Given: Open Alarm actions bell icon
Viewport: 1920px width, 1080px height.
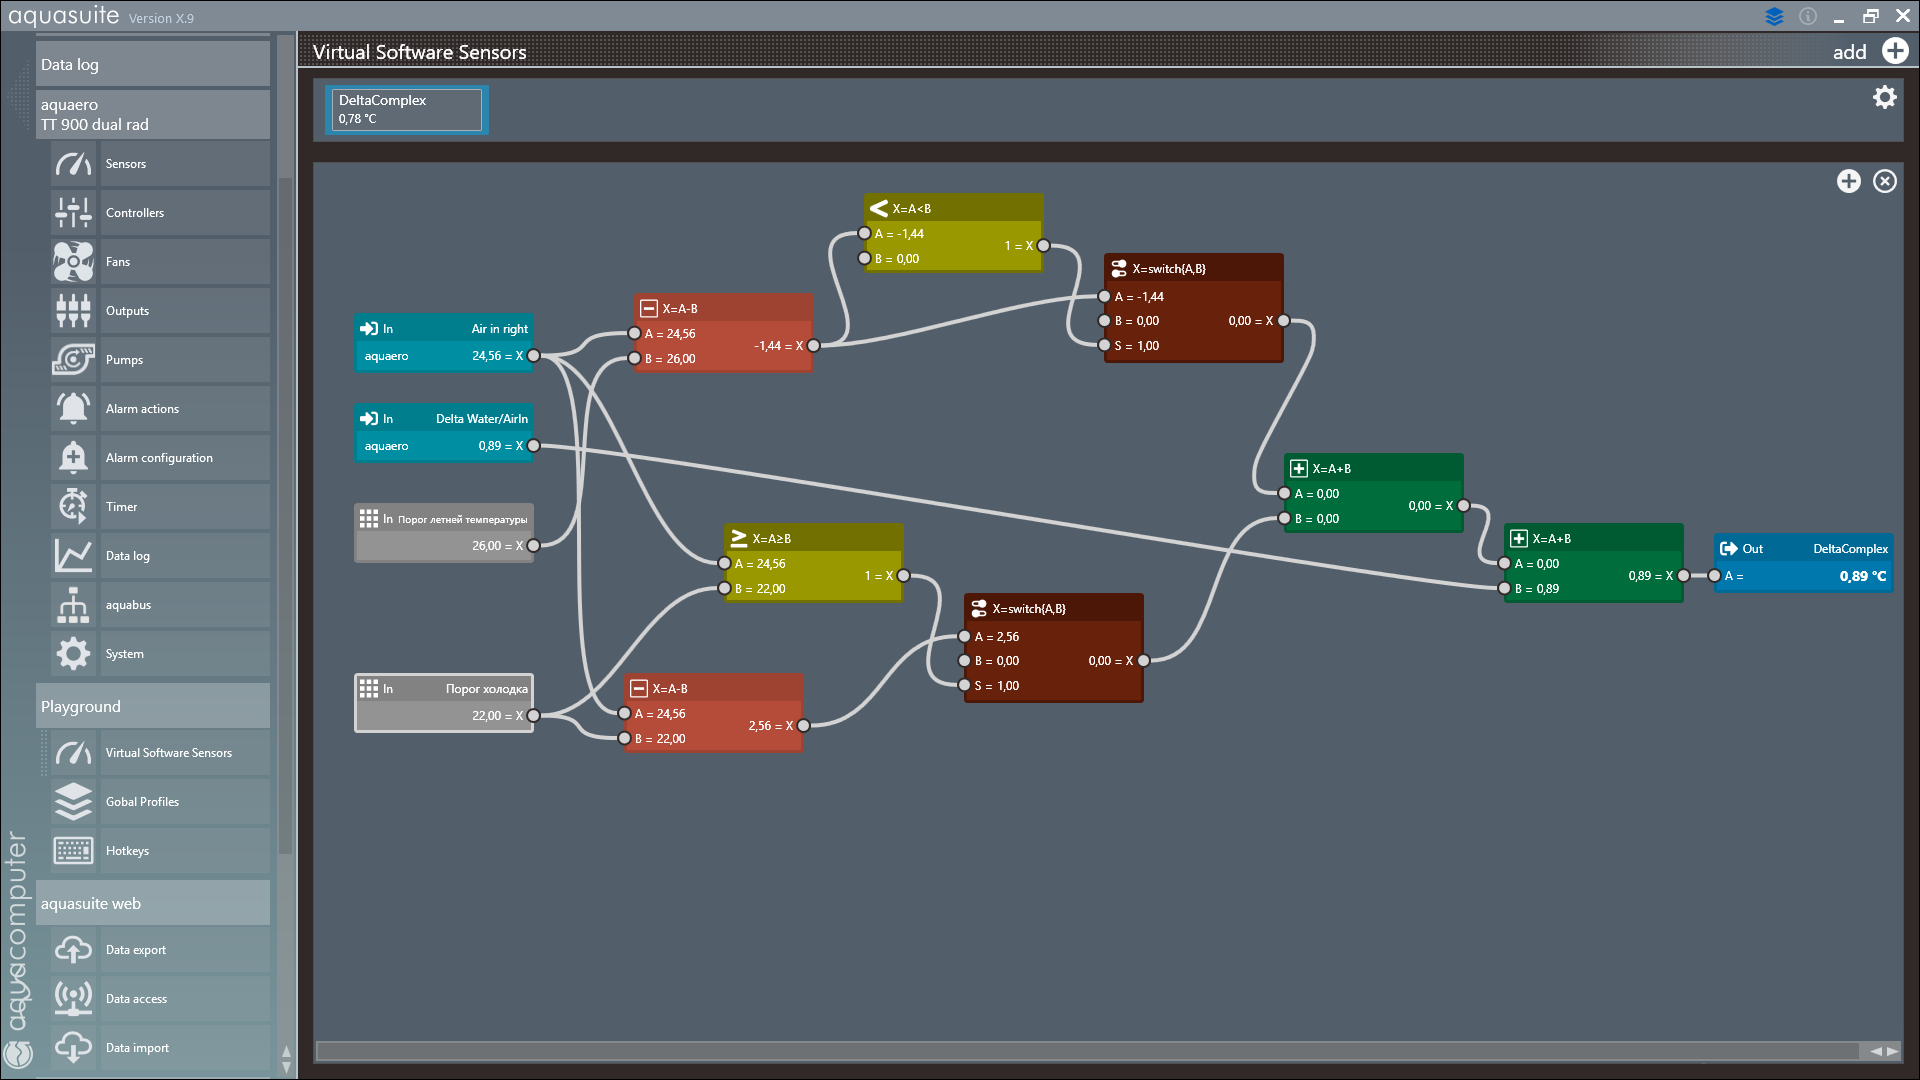Looking at the screenshot, I should (x=73, y=409).
